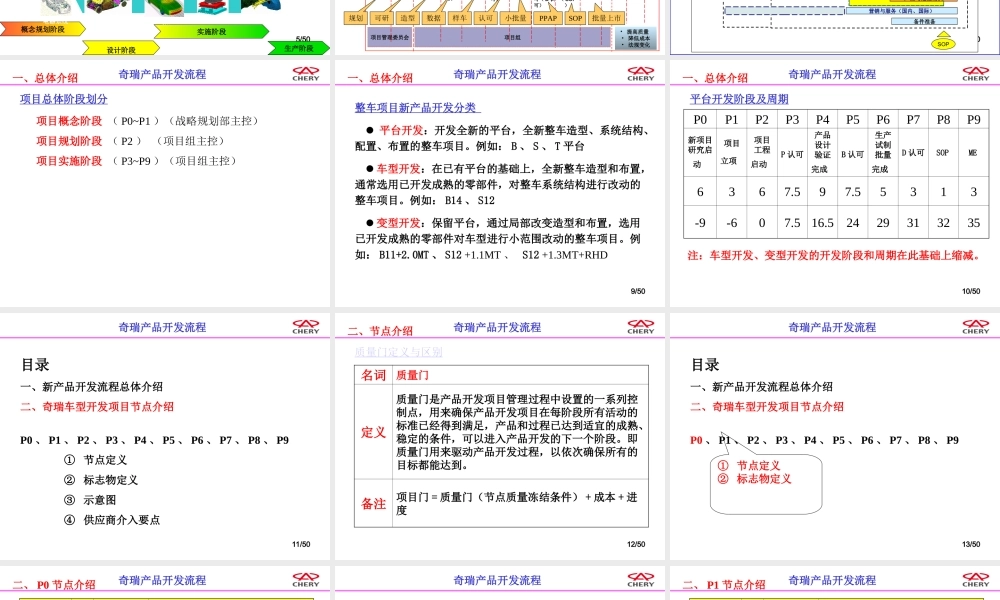Click the table cell reading -9
This screenshot has width=1000, height=600.
[x=700, y=223]
